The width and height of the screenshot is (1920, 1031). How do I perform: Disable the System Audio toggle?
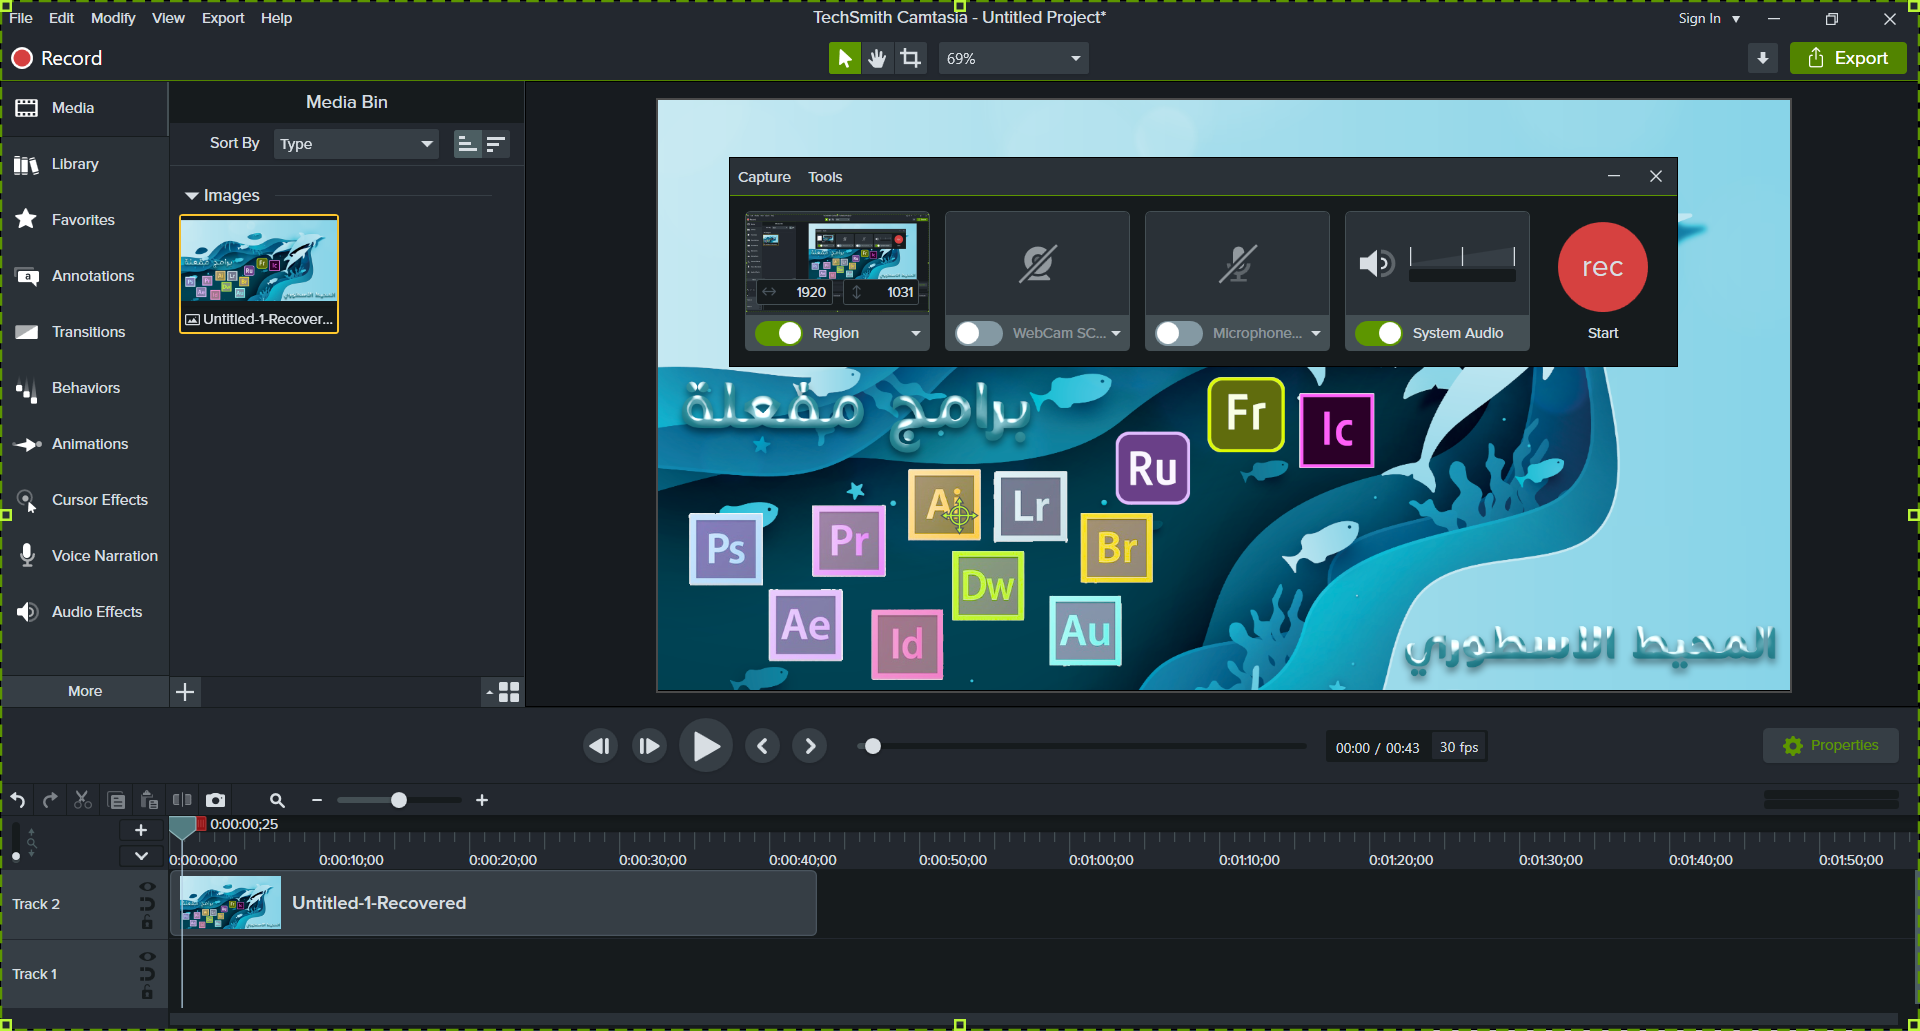point(1379,333)
